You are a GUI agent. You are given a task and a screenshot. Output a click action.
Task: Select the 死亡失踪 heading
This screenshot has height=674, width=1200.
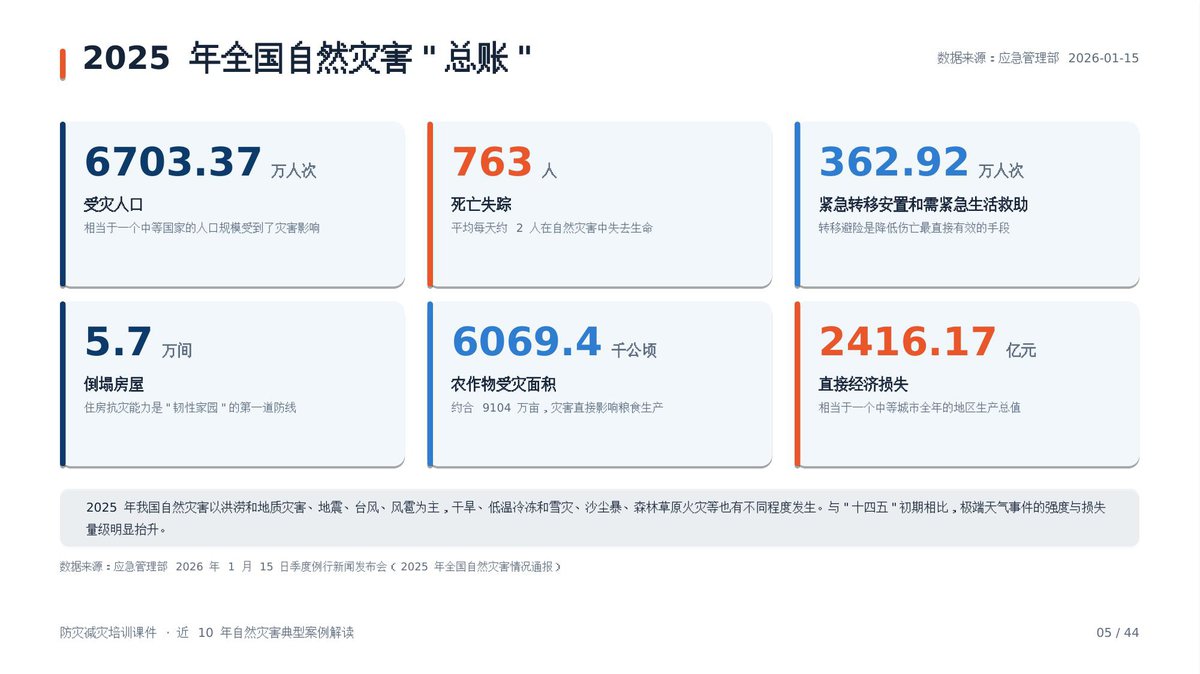pyautogui.click(x=481, y=205)
